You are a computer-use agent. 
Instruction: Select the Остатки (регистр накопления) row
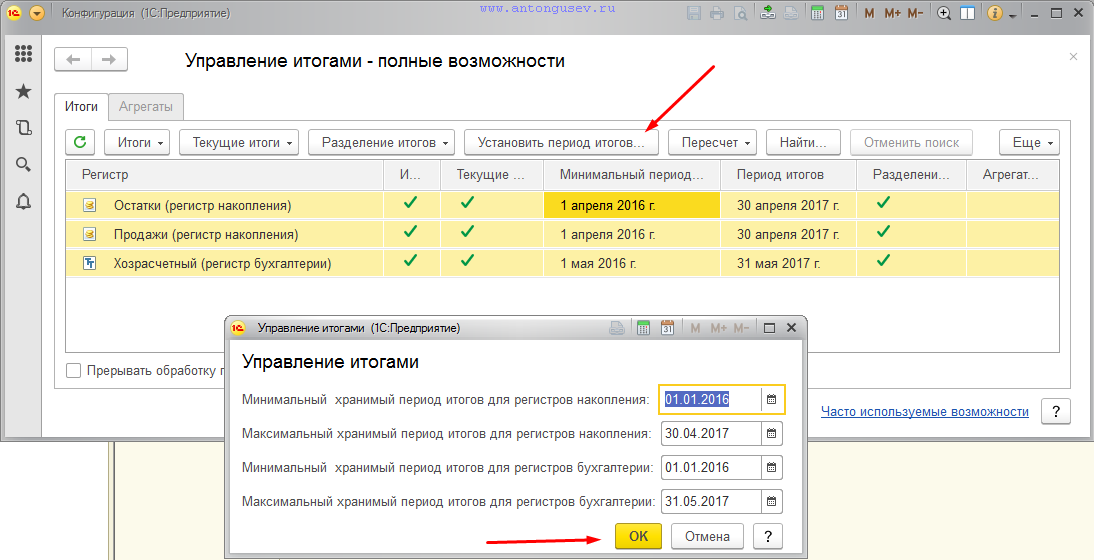tap(562, 205)
